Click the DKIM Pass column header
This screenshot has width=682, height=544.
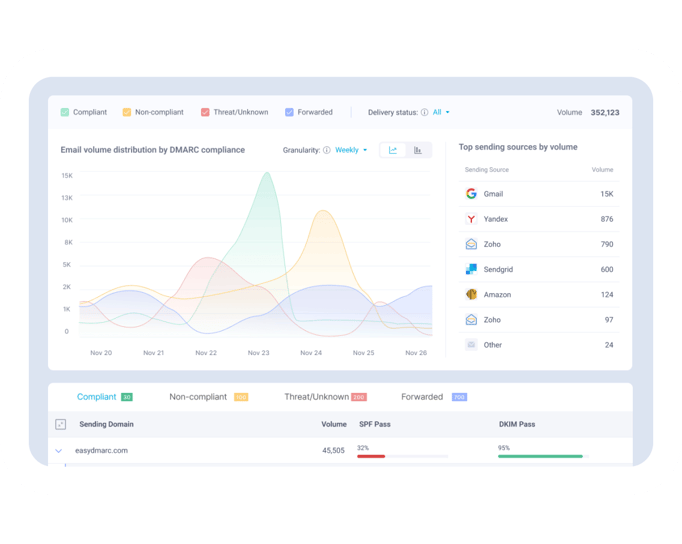517,424
